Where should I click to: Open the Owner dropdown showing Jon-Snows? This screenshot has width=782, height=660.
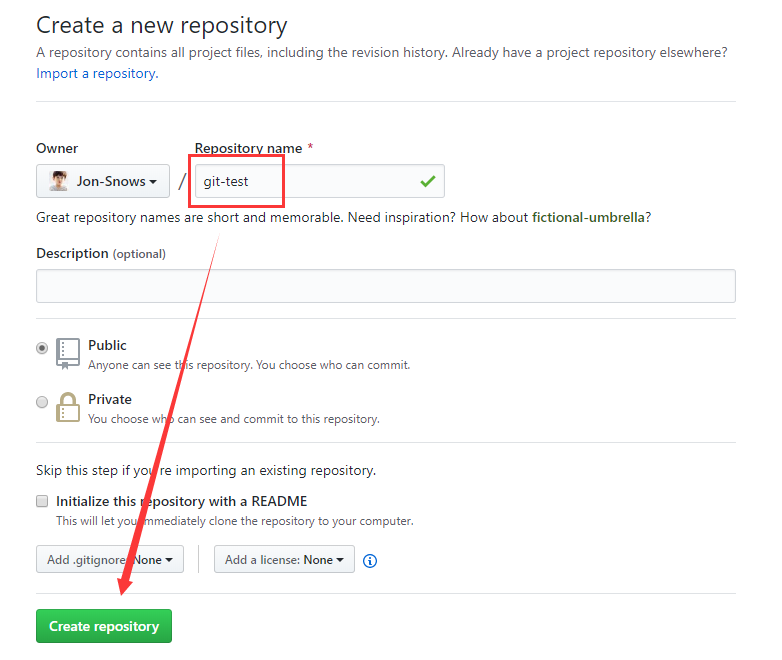point(103,182)
